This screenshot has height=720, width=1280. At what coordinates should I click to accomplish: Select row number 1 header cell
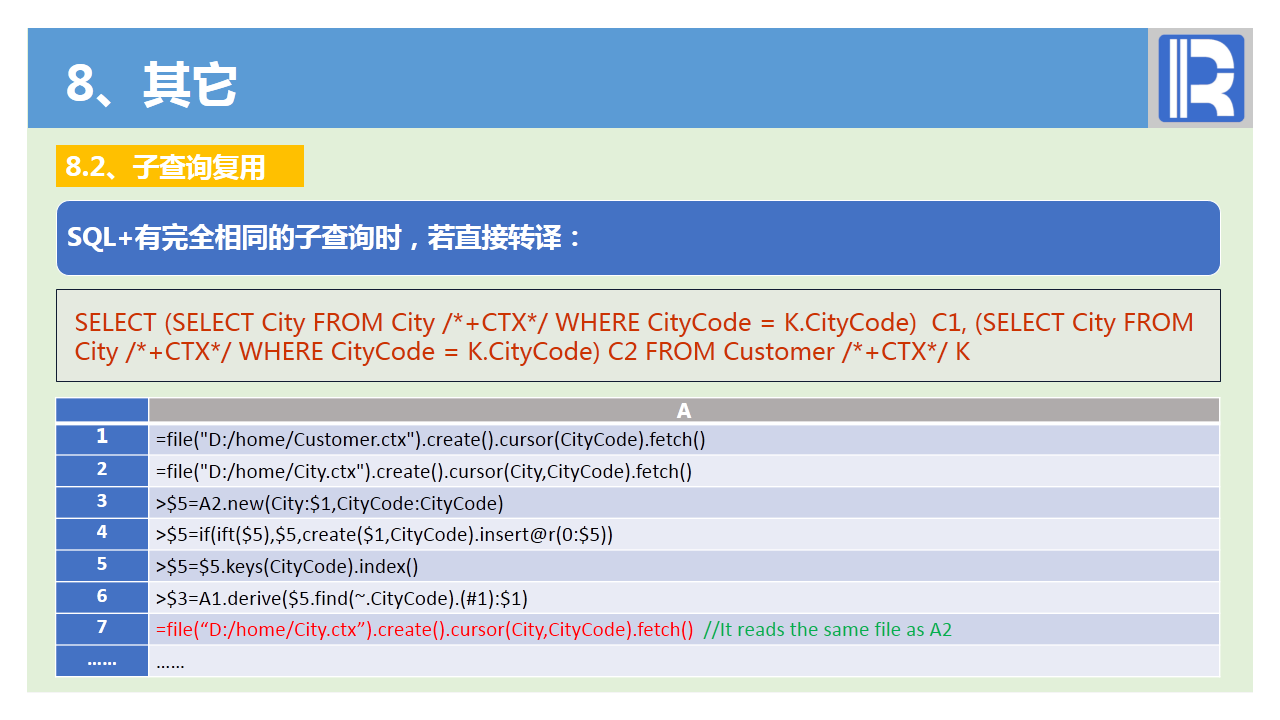[102, 439]
